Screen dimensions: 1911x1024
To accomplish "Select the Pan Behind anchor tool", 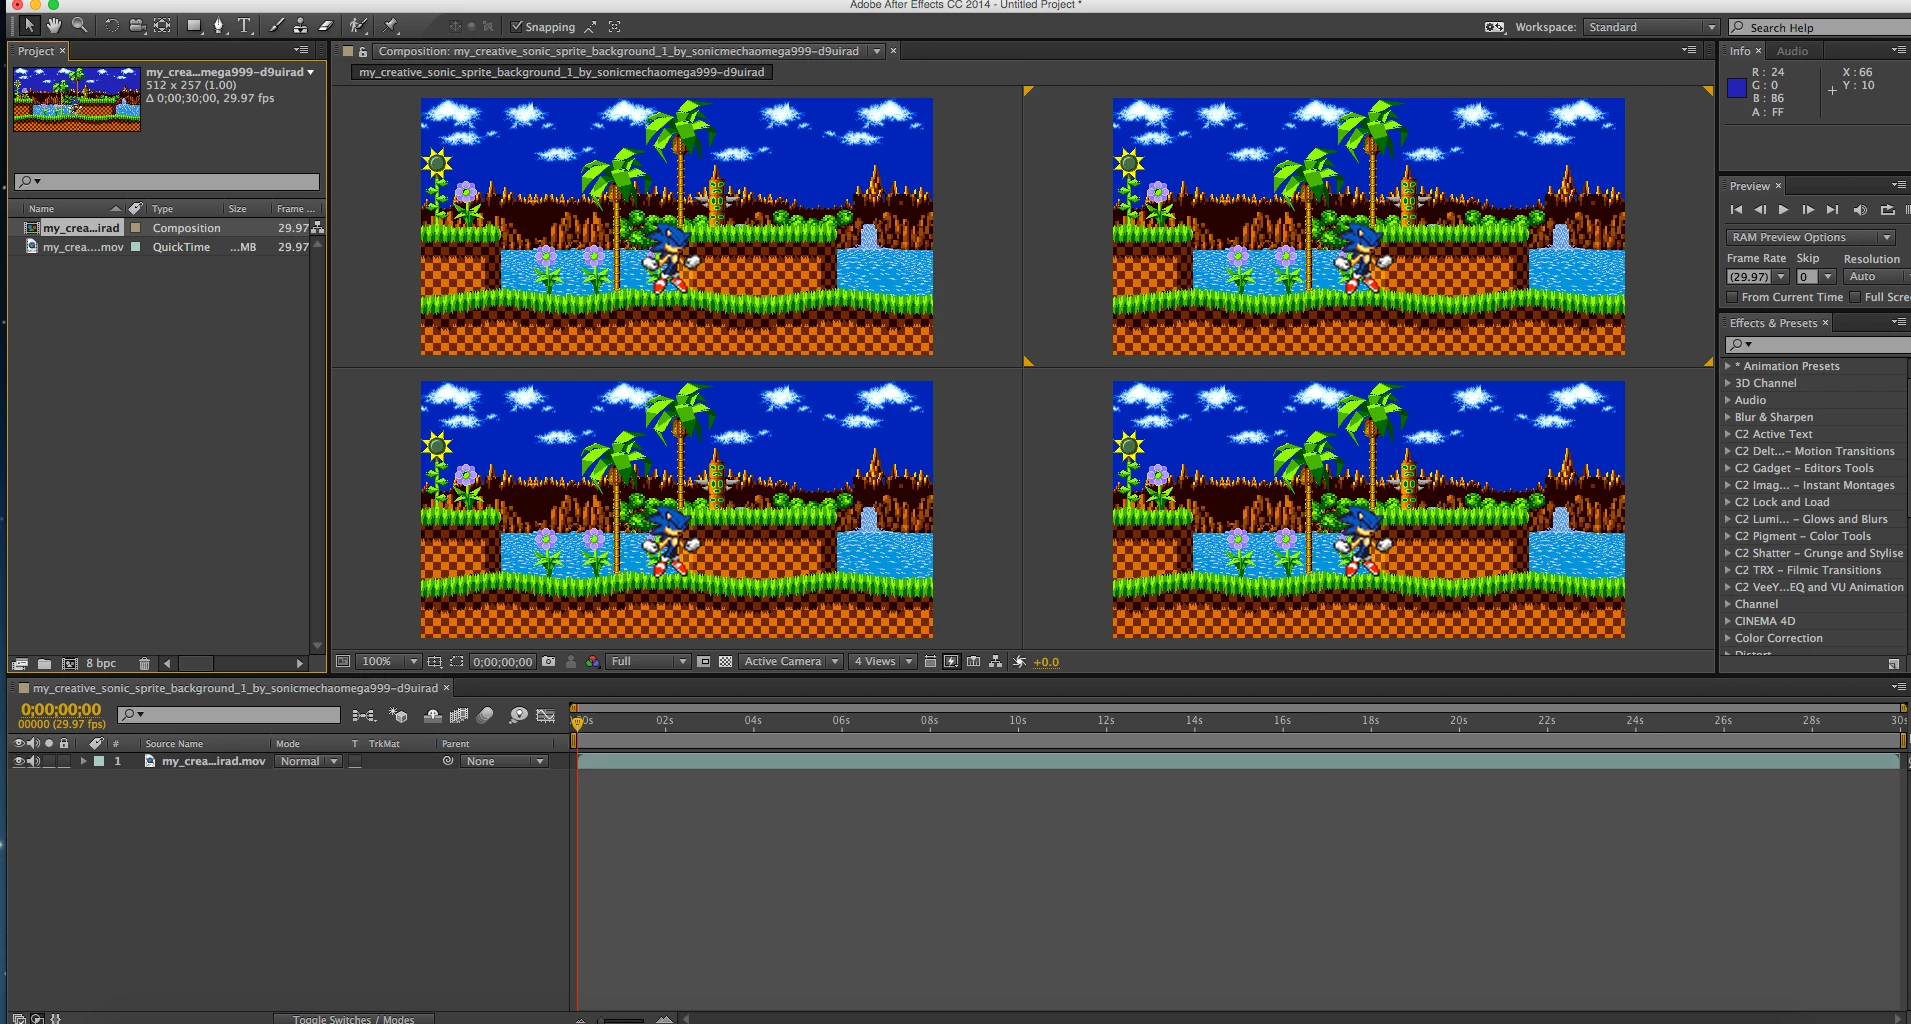I will (162, 26).
